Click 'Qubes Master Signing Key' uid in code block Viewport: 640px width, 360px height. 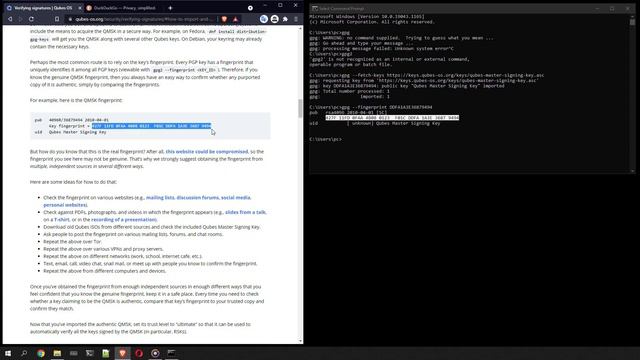78,132
